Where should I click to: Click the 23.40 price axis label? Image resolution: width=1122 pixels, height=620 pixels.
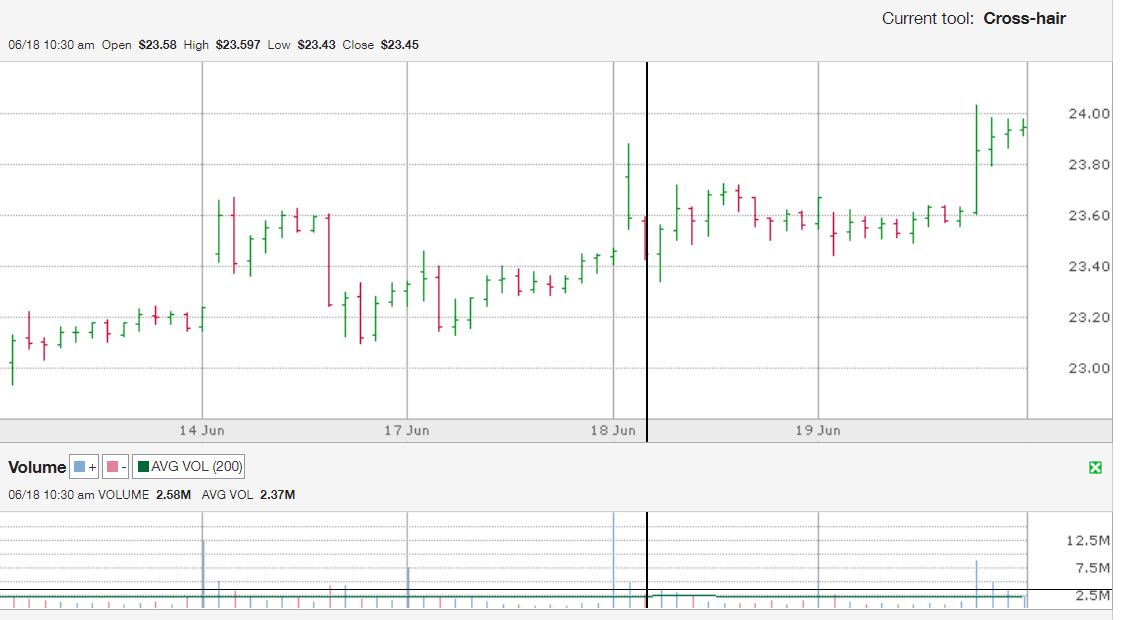1088,266
